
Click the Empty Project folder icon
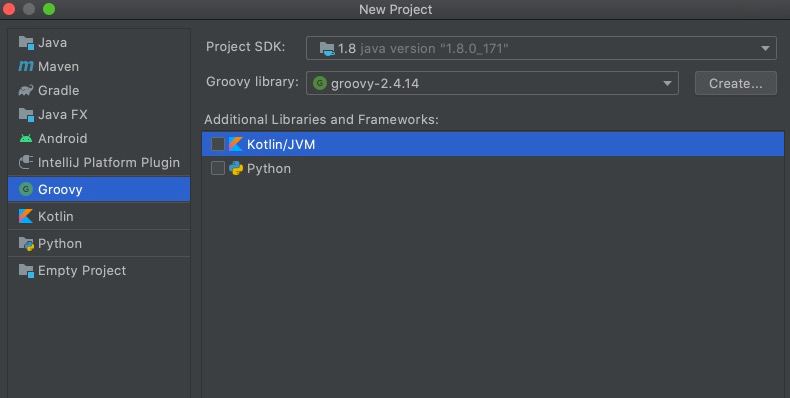pyautogui.click(x=26, y=271)
